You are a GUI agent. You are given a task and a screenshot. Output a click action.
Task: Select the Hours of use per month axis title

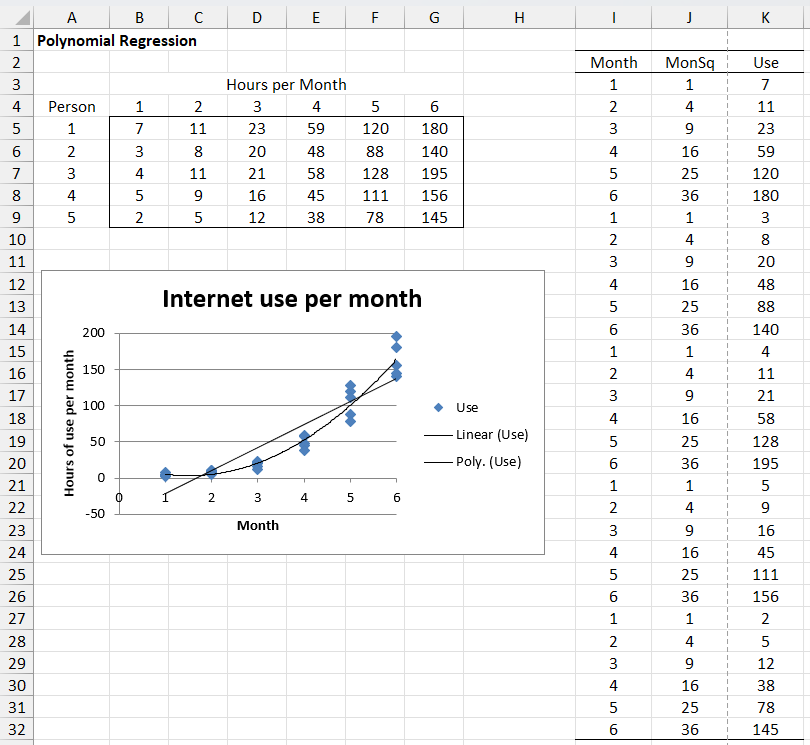pos(70,424)
